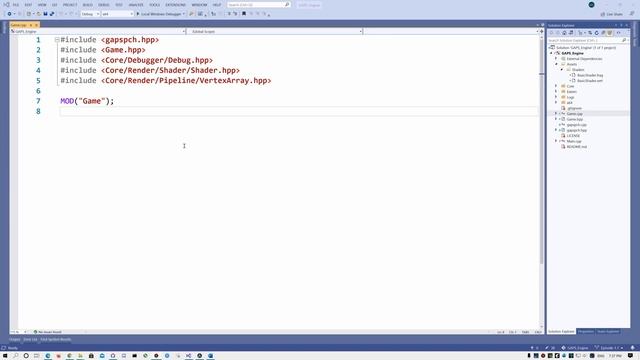Open the Windows Start menu

(x=5, y=356)
